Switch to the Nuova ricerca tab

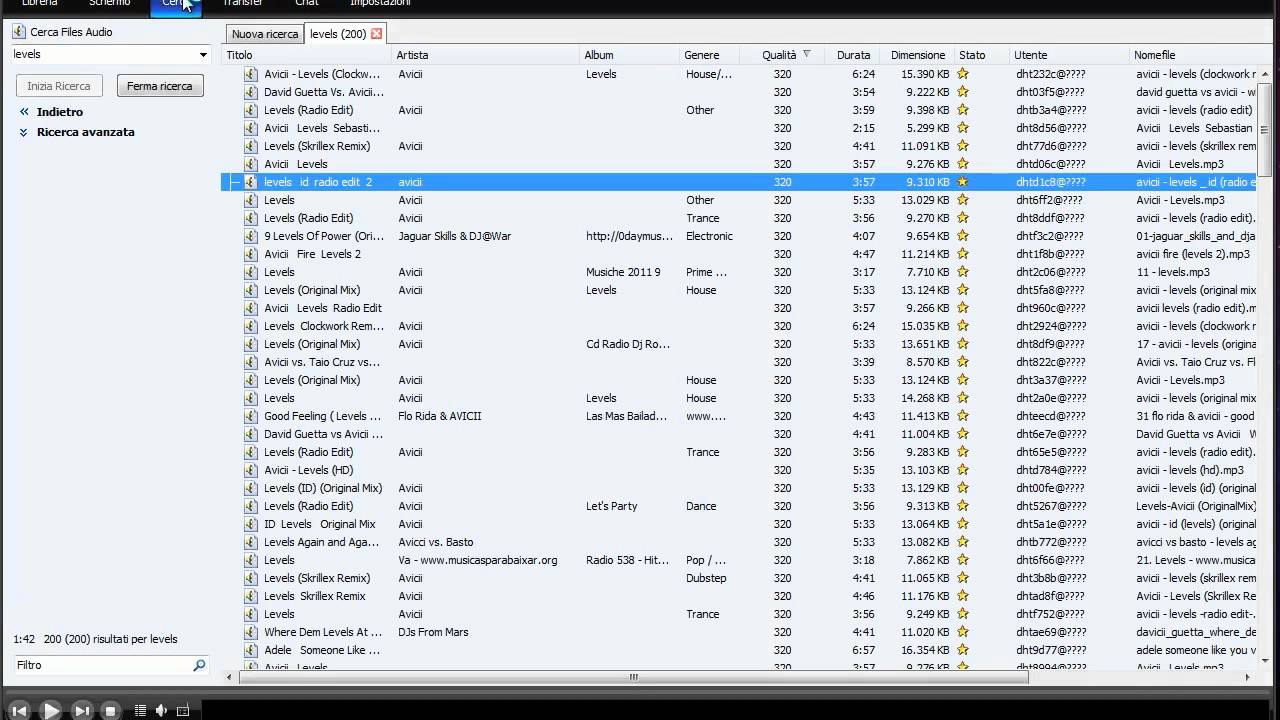coord(265,34)
